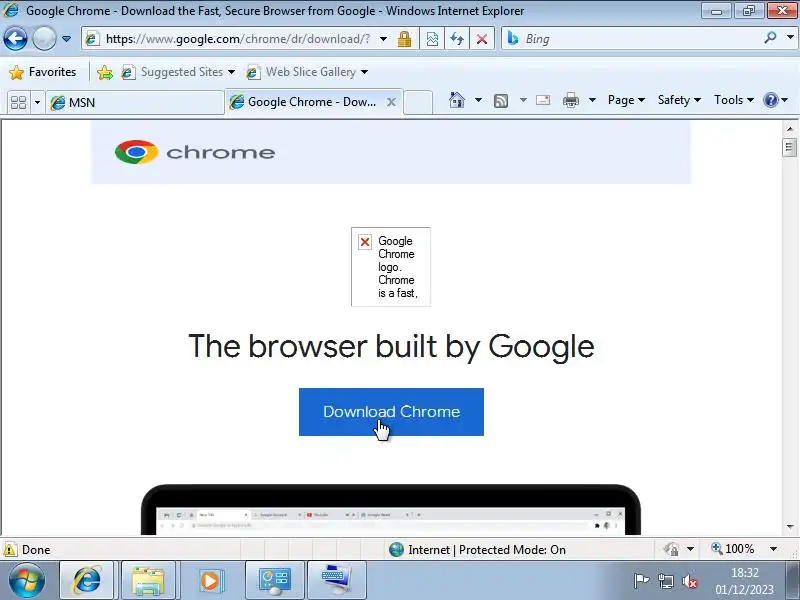Click the security lock icon
Viewport: 800px width, 600px height.
405,39
